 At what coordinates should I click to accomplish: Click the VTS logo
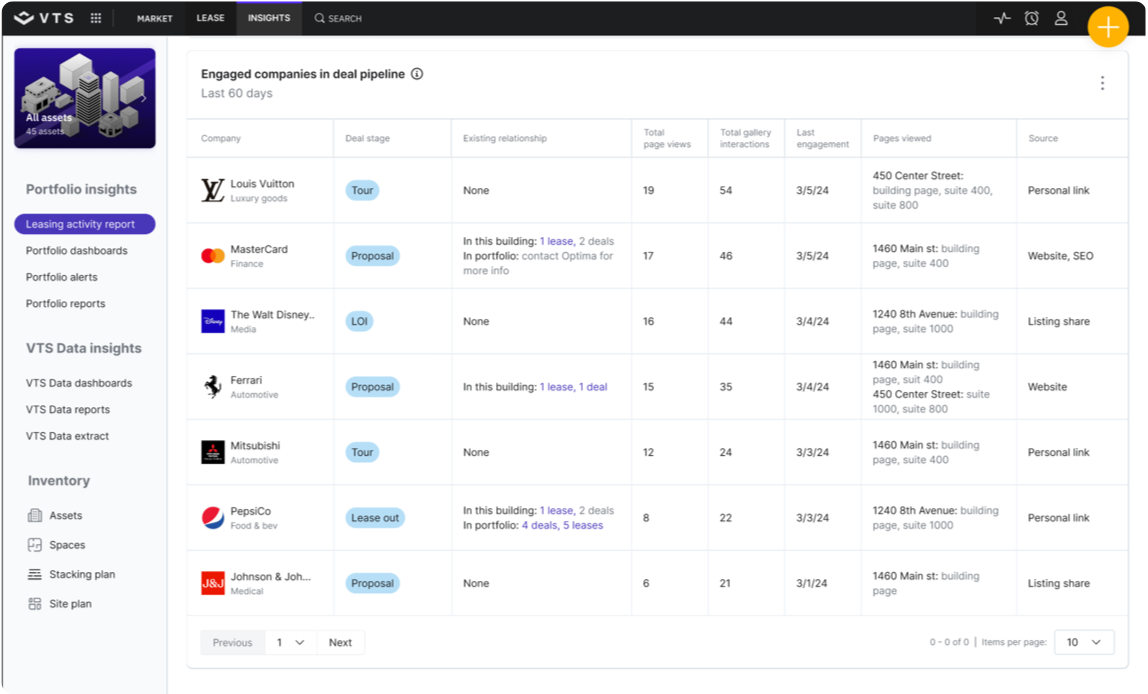(x=44, y=18)
